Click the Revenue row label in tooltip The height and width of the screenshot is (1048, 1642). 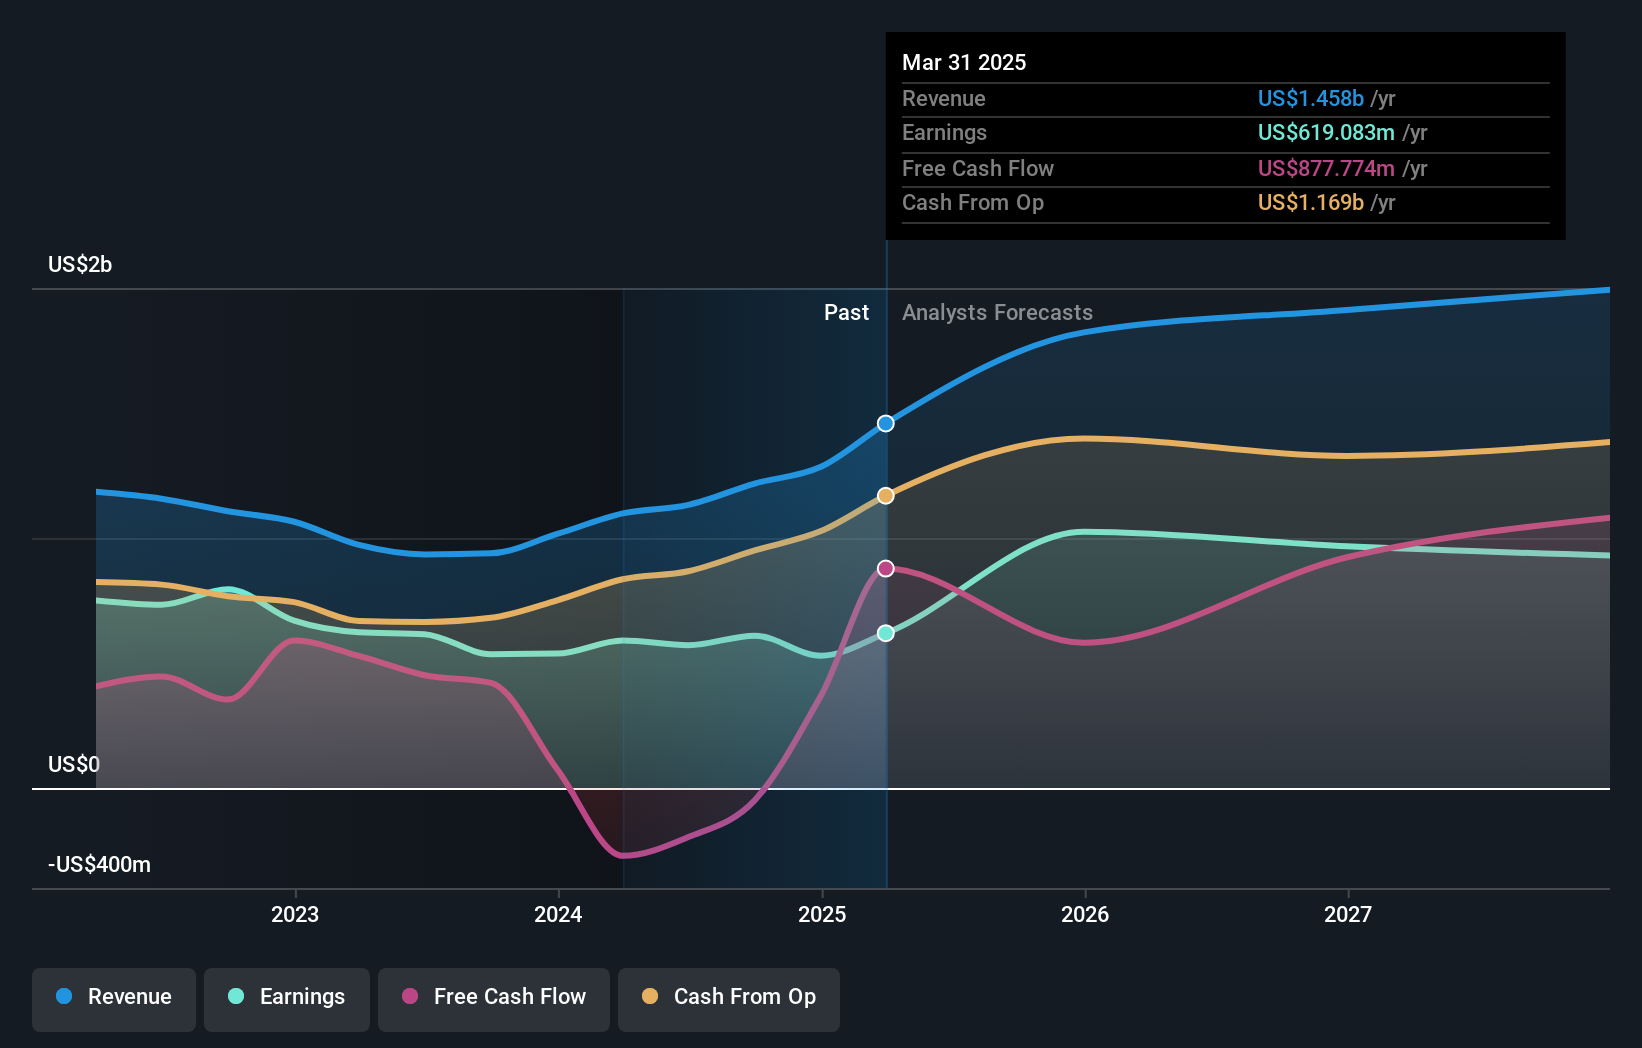943,98
